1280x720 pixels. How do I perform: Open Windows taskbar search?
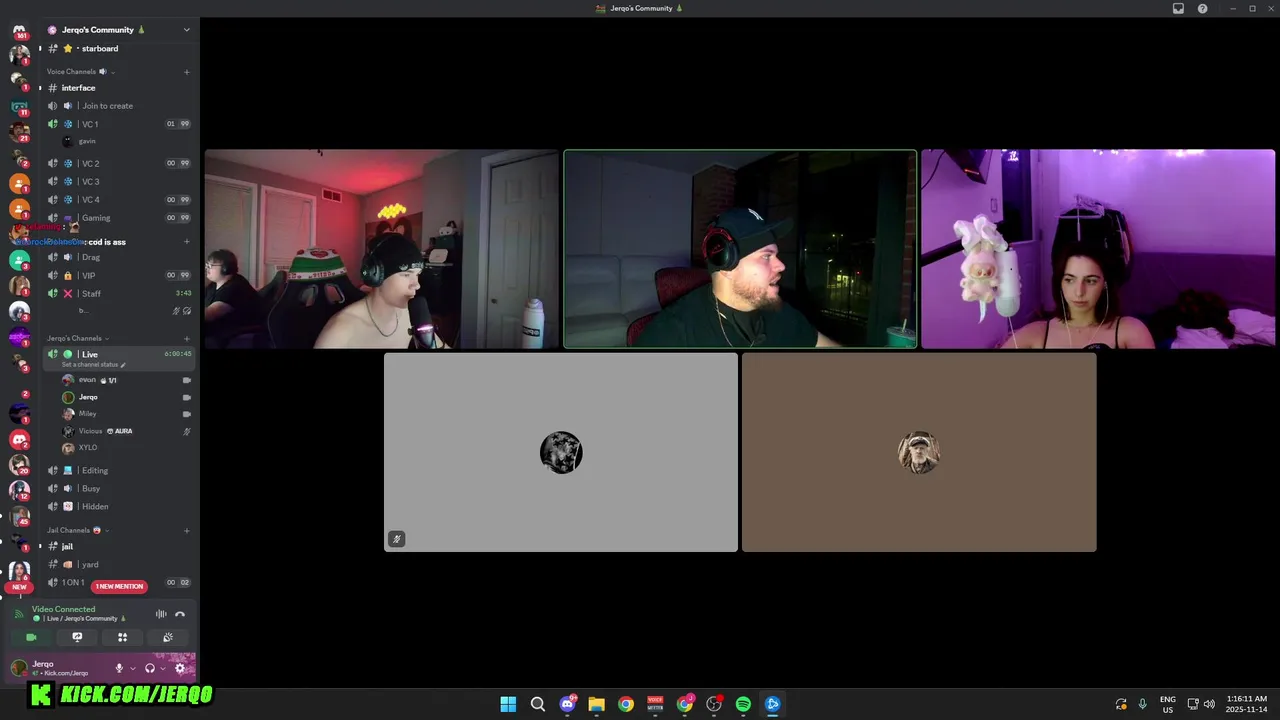coord(537,704)
